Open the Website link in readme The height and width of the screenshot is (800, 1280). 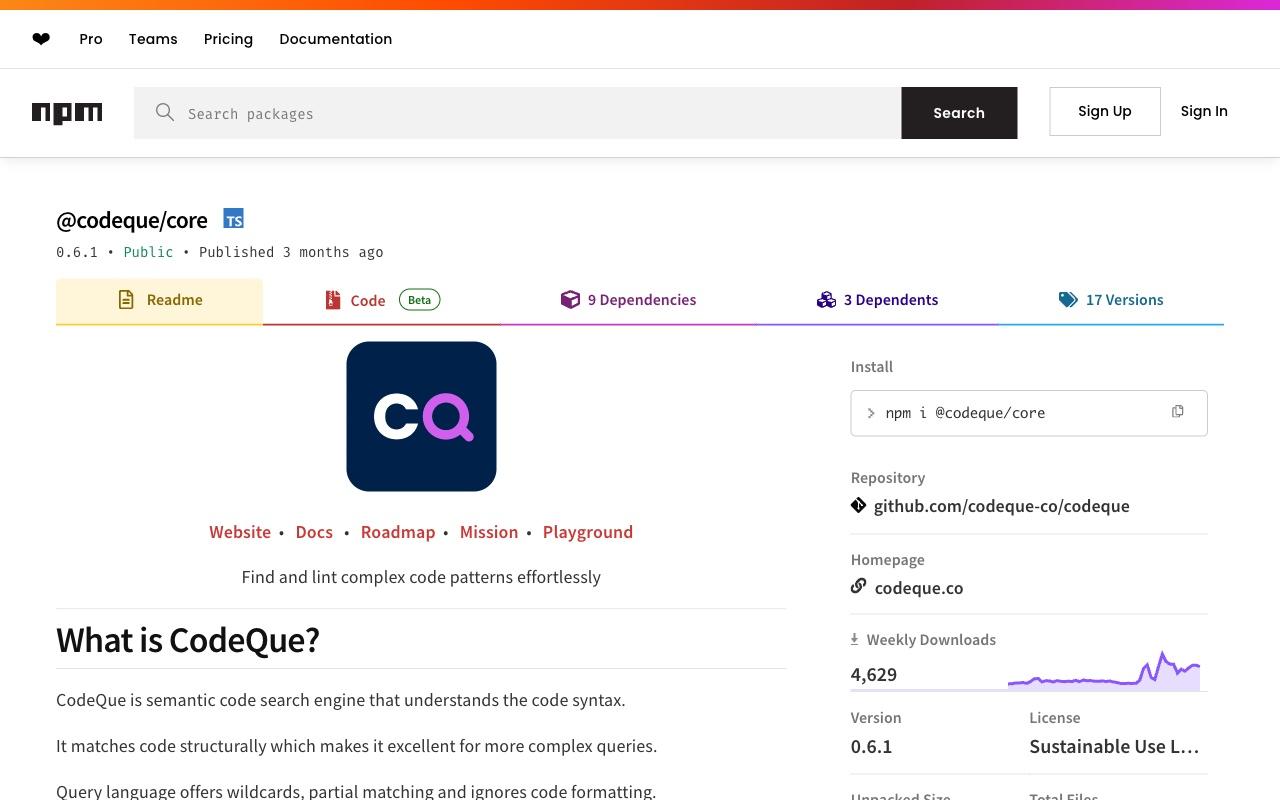240,532
